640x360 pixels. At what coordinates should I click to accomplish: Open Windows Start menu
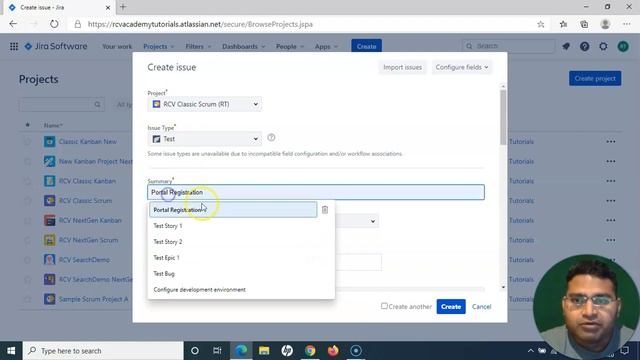(x=11, y=351)
